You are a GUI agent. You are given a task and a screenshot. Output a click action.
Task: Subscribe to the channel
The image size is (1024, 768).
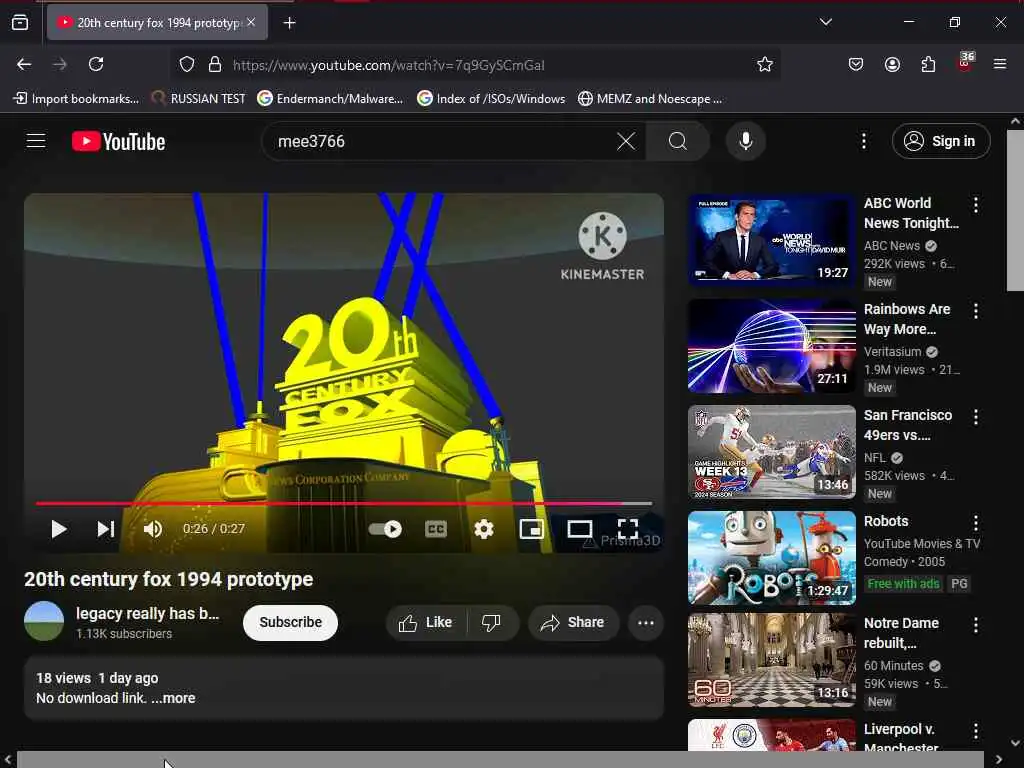291,622
